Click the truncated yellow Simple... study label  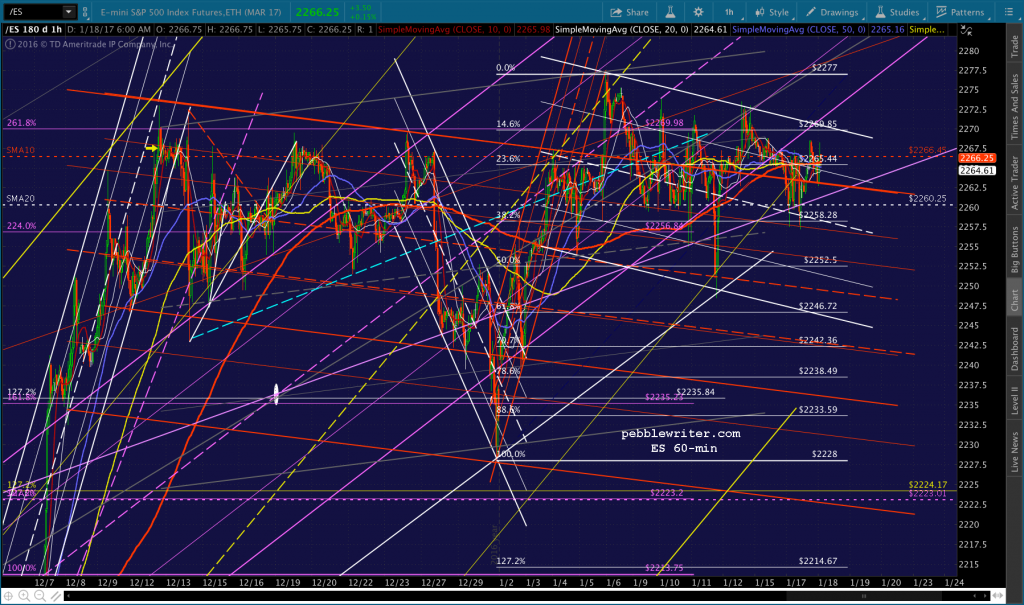[926, 29]
